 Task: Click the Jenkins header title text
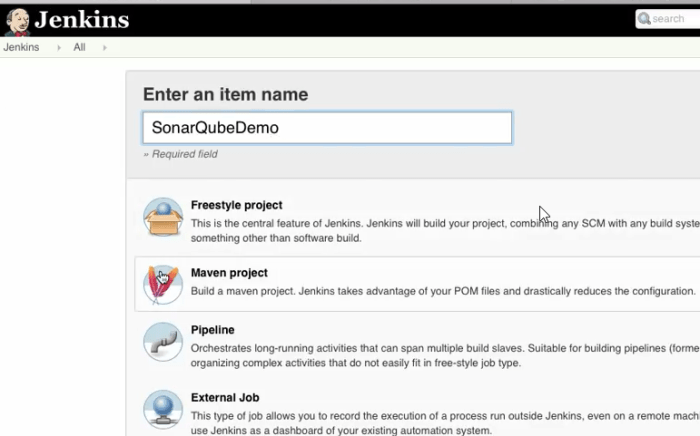[x=82, y=20]
